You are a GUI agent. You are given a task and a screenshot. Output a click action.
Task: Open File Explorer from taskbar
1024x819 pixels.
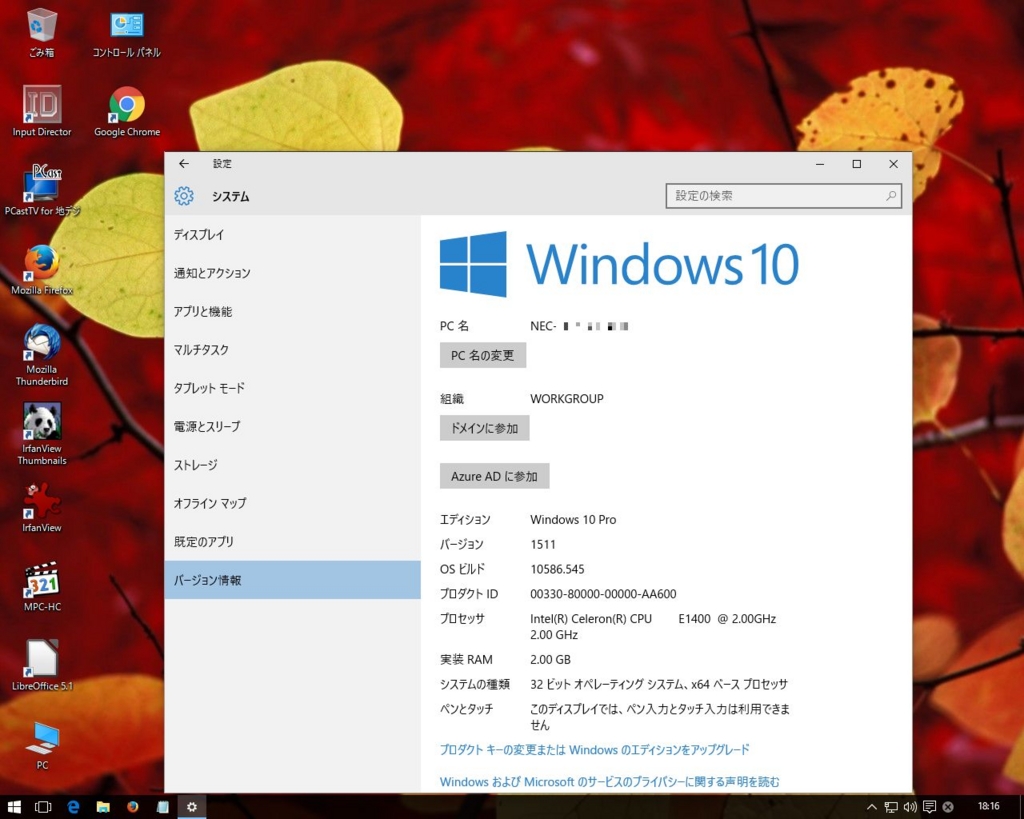[103, 807]
